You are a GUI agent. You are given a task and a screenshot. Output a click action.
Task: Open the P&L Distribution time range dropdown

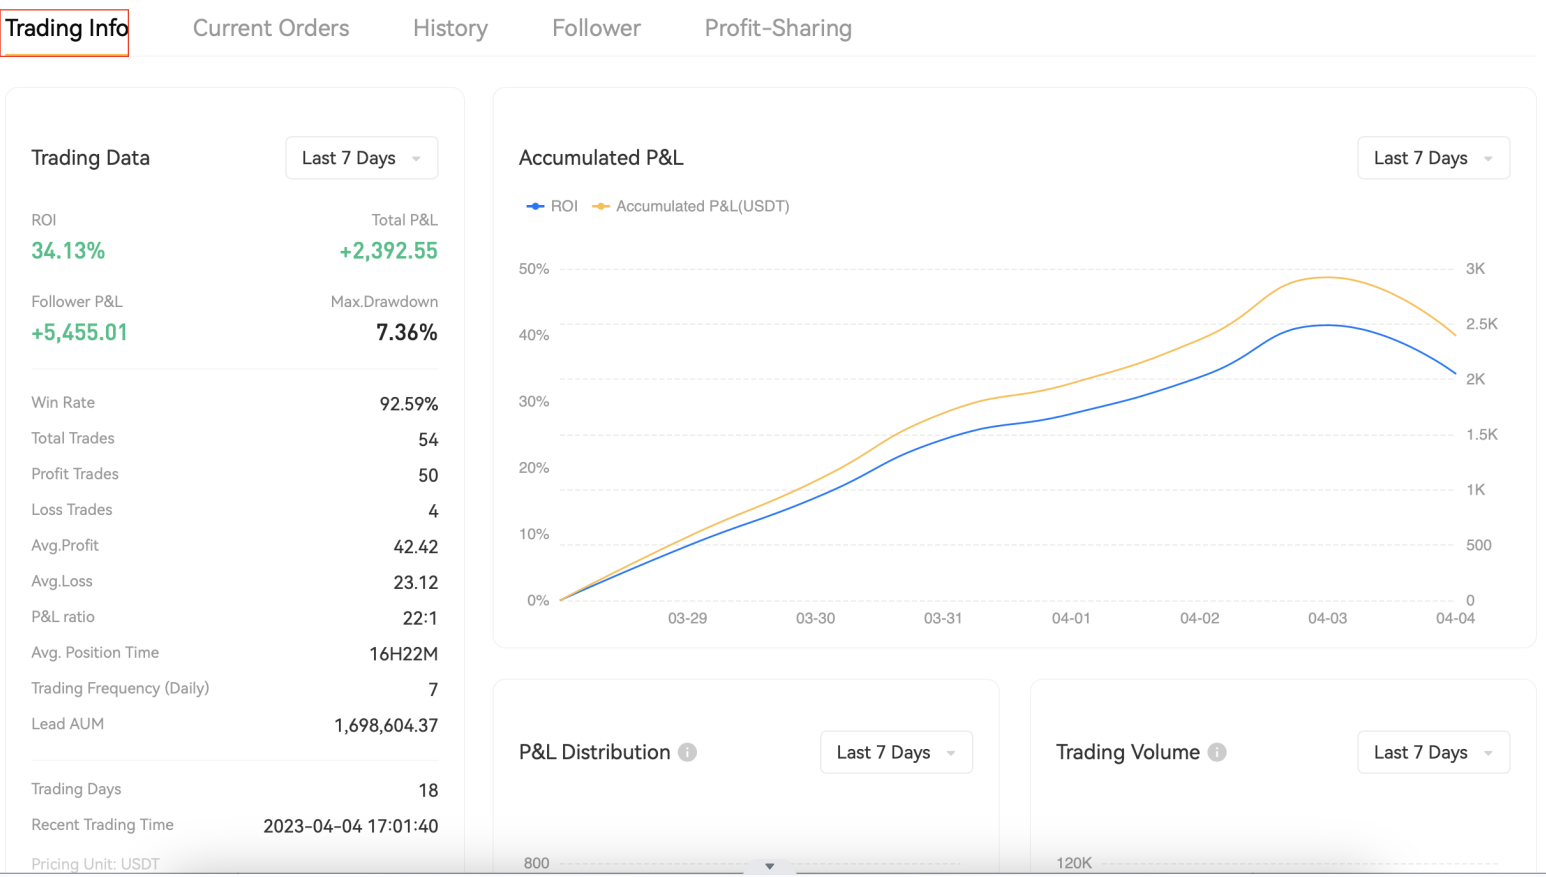click(x=895, y=752)
